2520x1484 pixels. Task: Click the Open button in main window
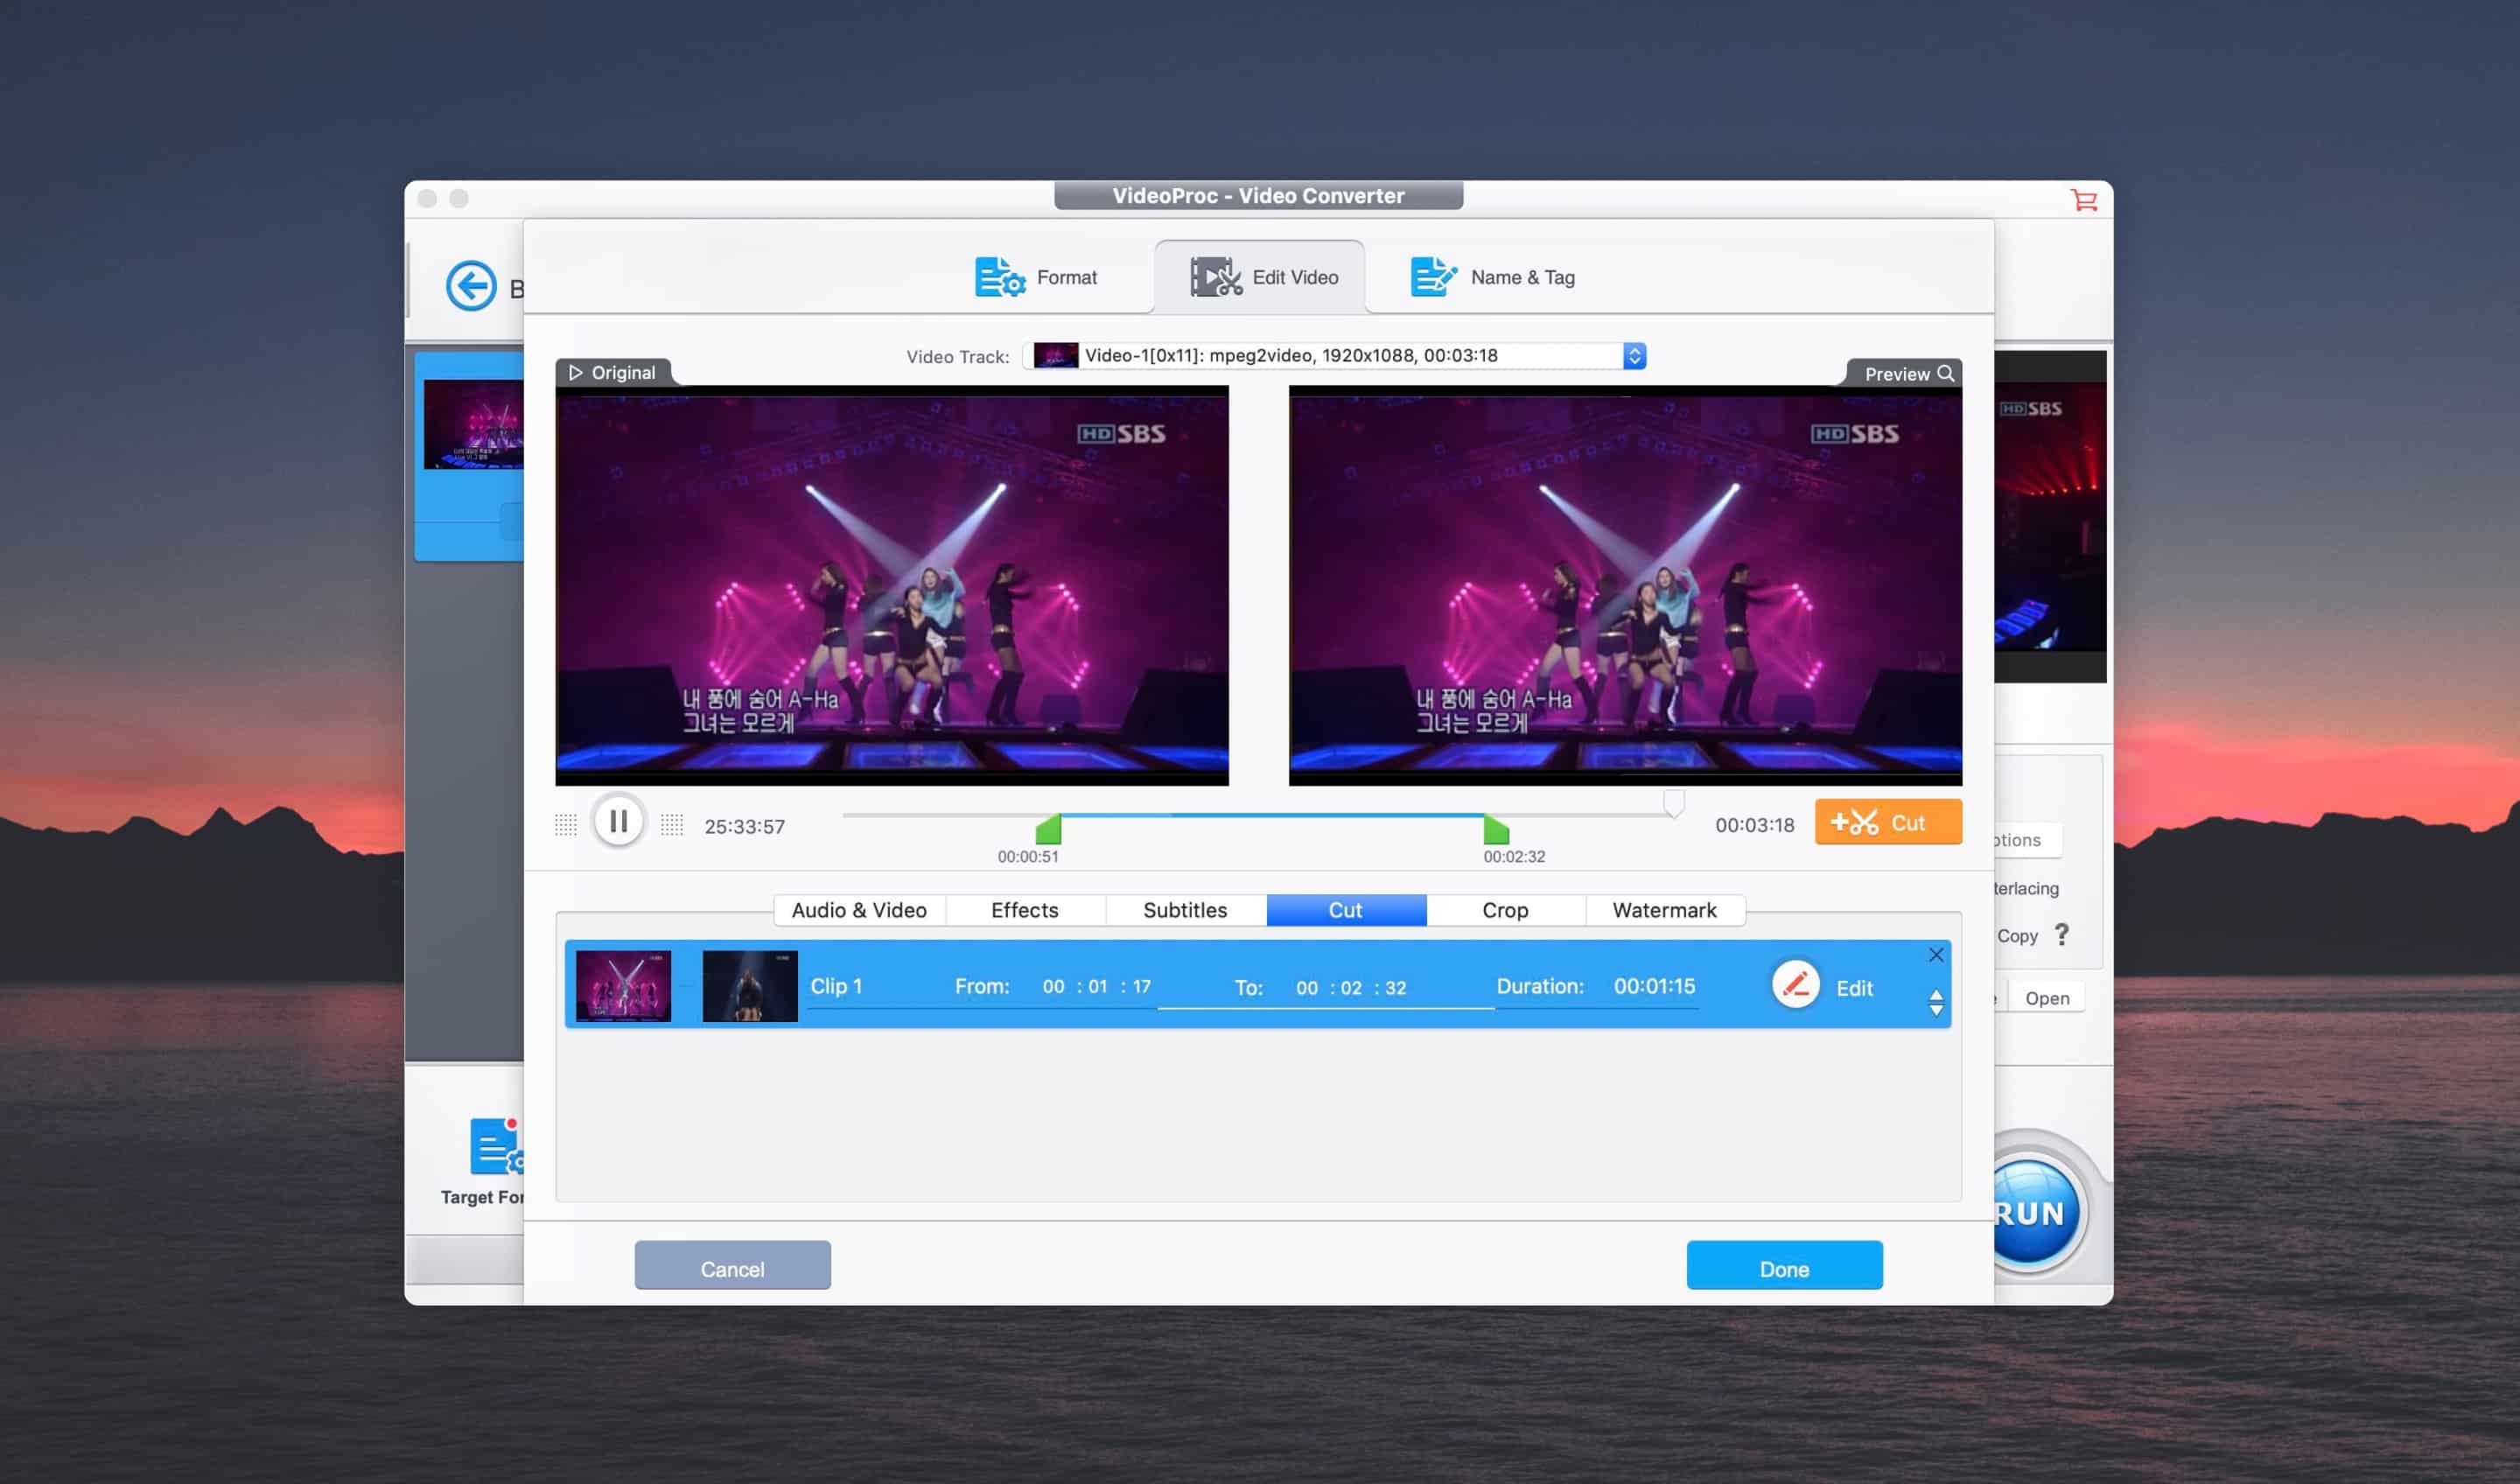pos(2047,998)
